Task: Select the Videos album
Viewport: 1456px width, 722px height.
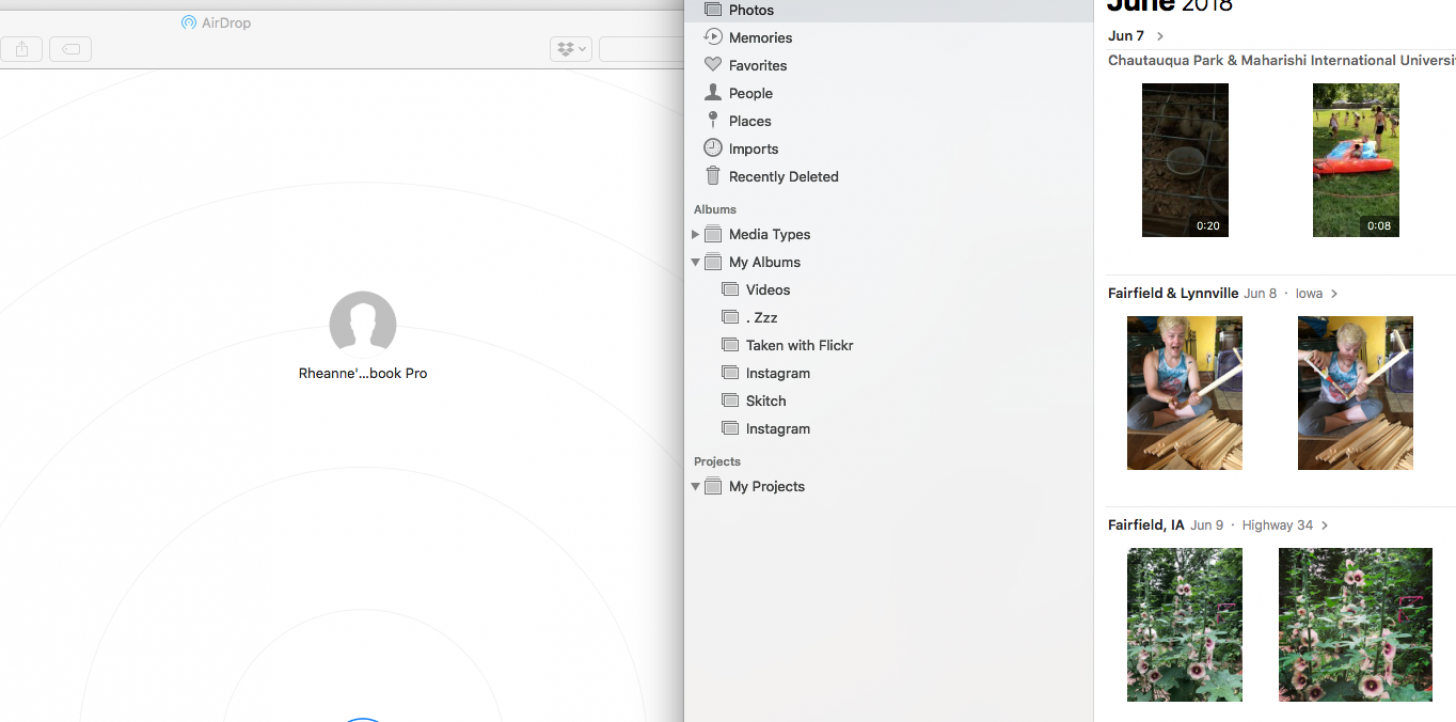Action: coord(767,290)
